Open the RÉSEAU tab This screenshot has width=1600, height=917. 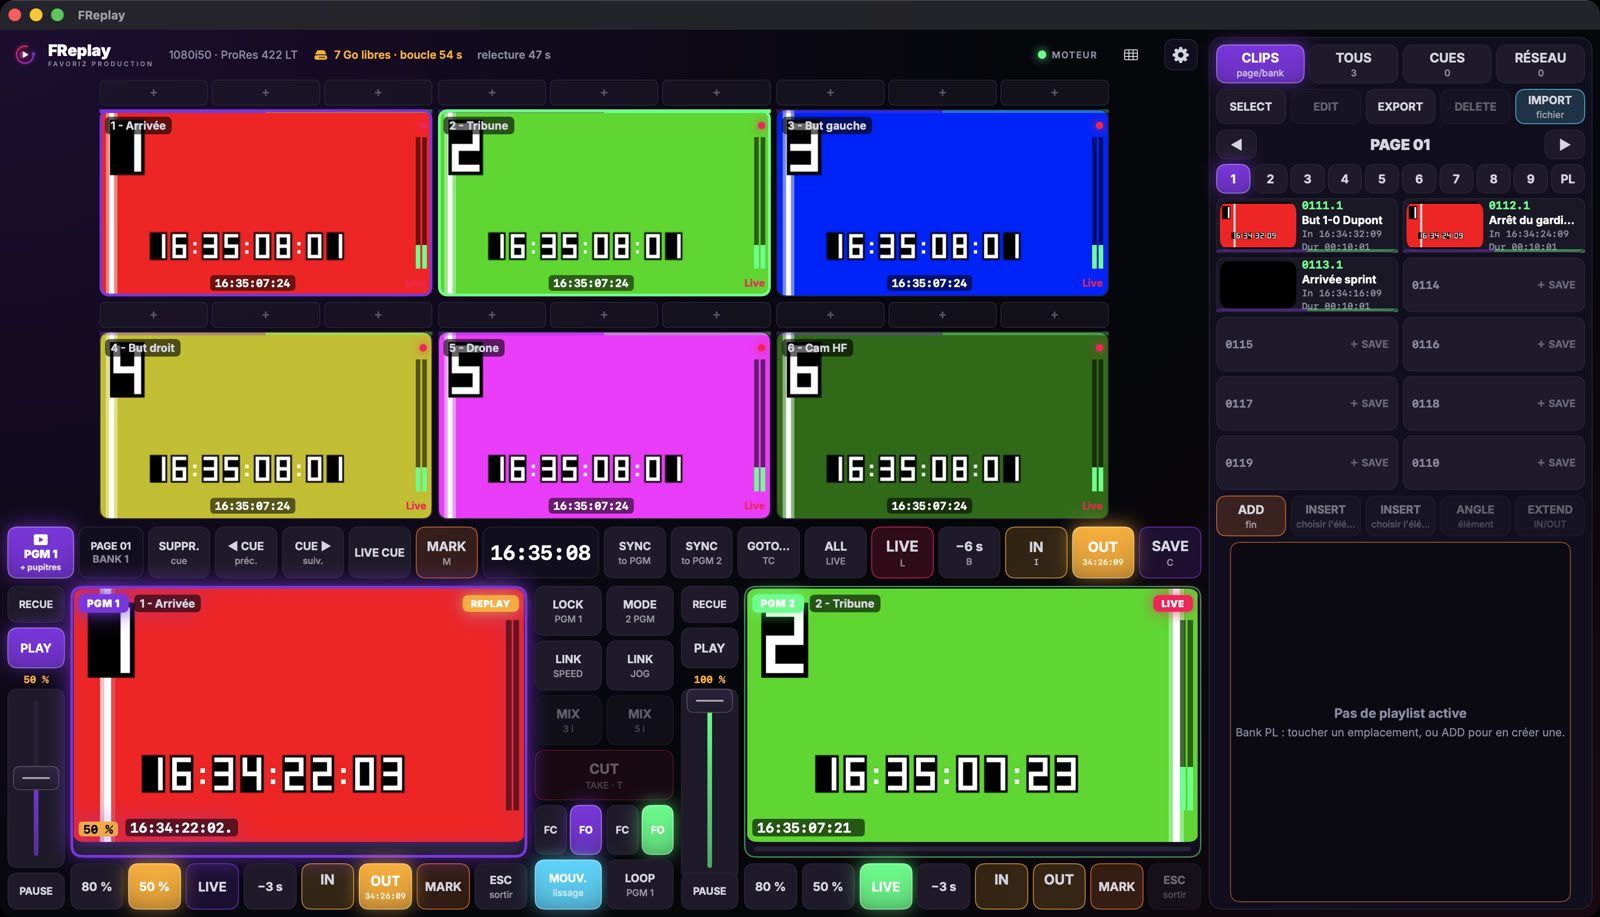coord(1540,64)
